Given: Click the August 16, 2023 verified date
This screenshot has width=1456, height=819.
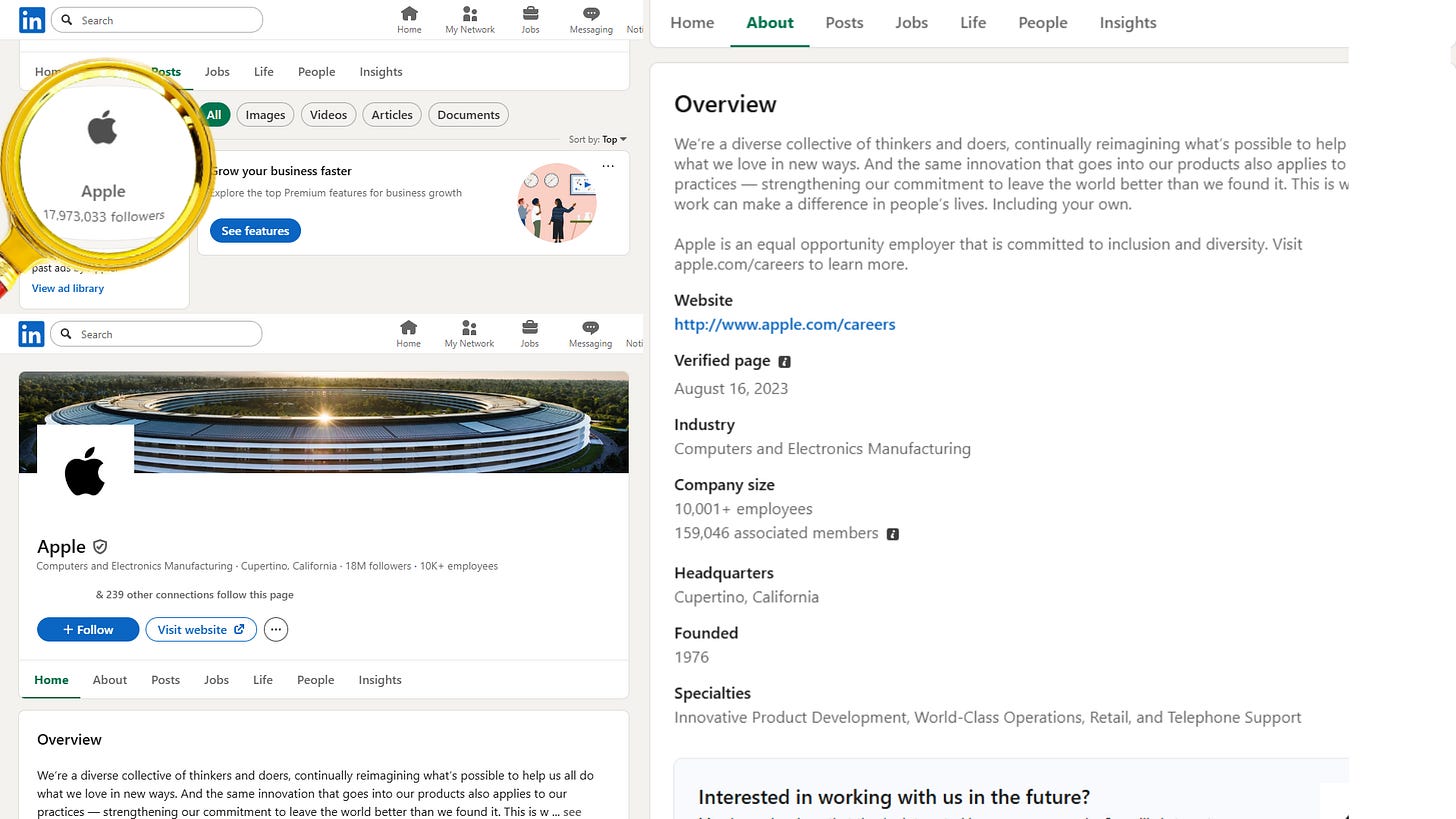Looking at the screenshot, I should tap(731, 389).
